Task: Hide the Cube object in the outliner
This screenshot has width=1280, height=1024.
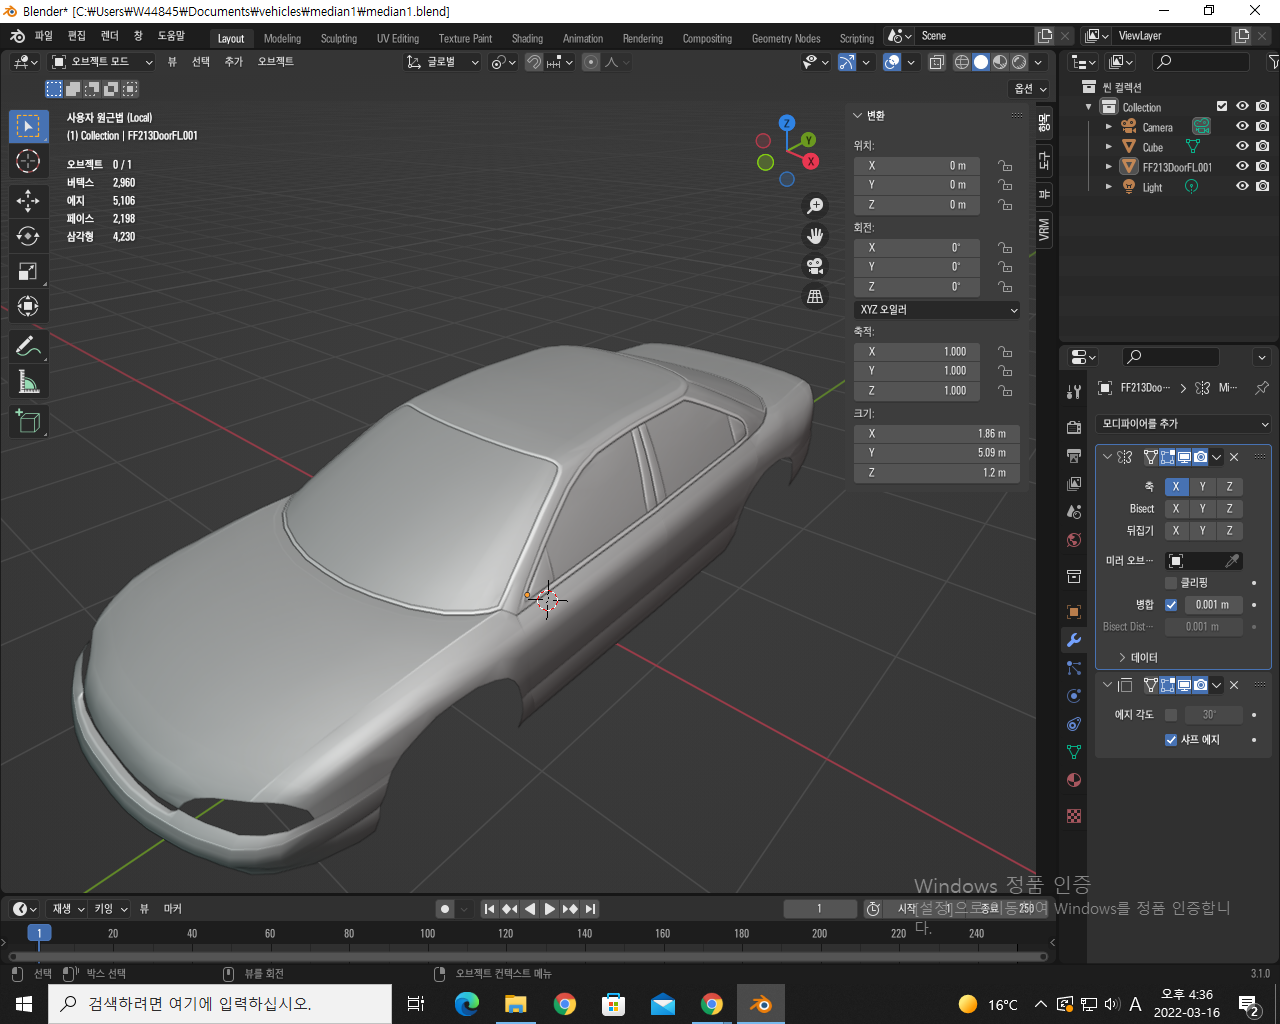Action: [x=1242, y=146]
